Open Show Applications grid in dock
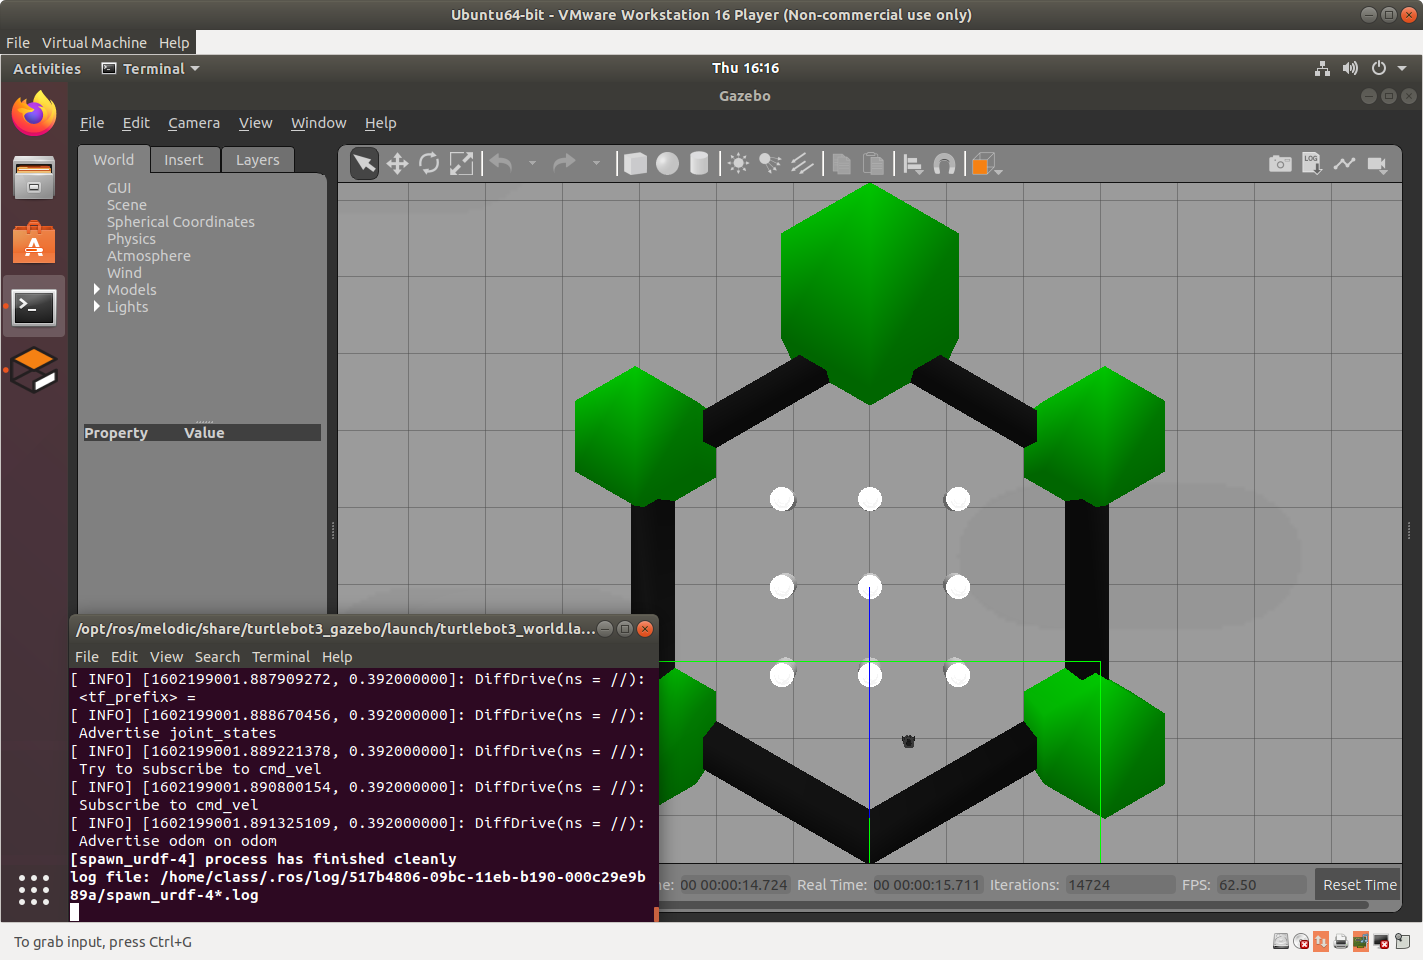The image size is (1423, 960). 34,890
